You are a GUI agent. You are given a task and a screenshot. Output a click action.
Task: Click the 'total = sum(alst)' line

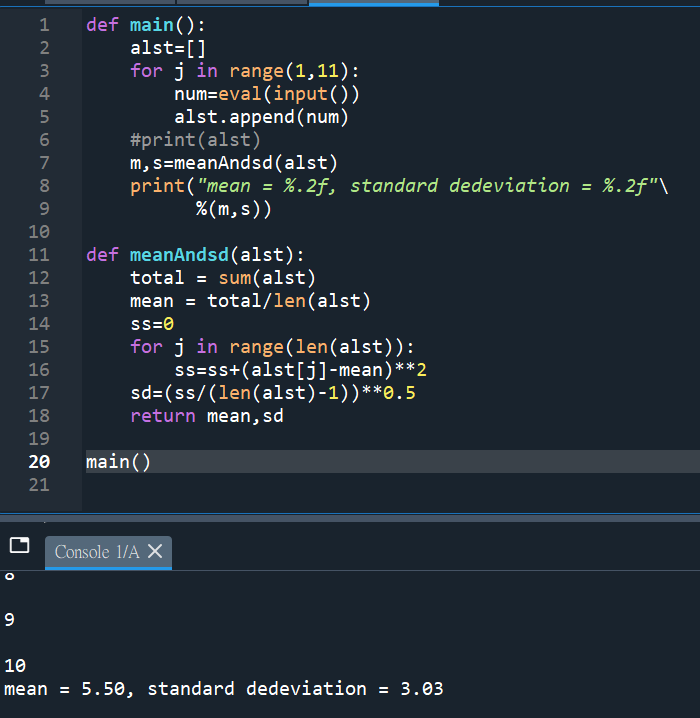click(223, 277)
